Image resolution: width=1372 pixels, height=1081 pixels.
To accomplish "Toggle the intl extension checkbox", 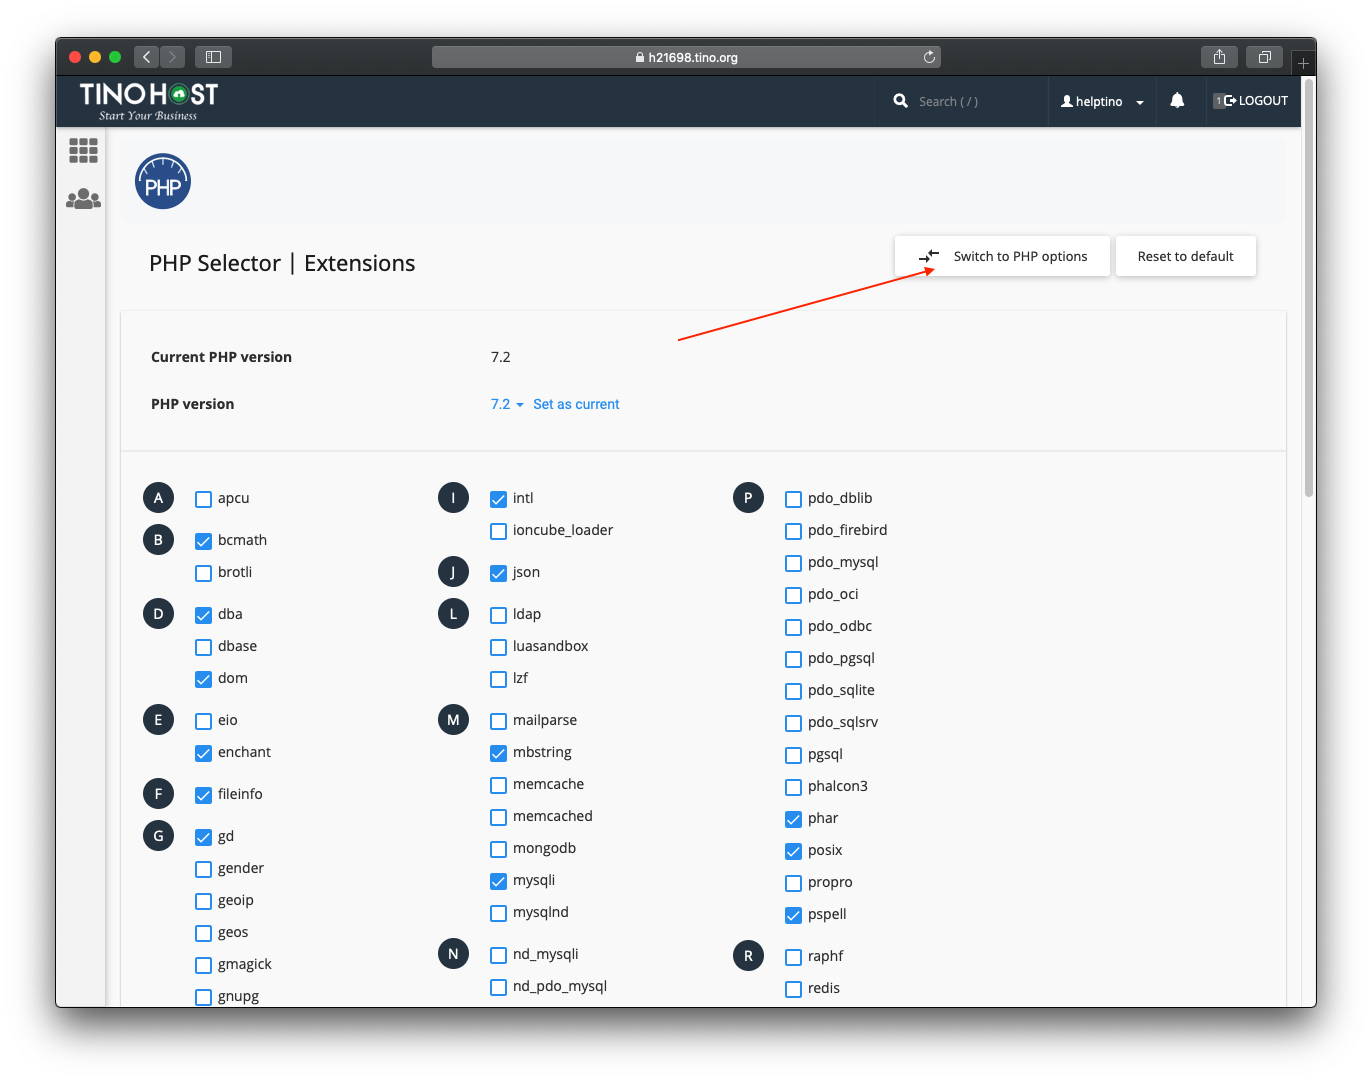I will [x=498, y=499].
